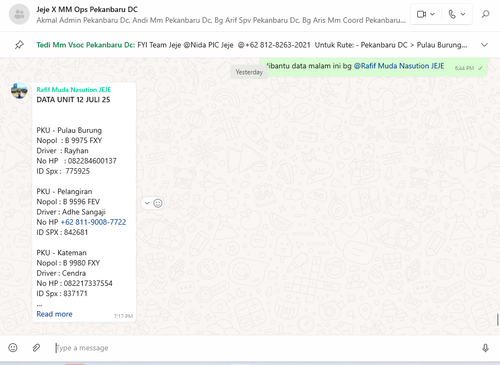This screenshot has height=365, width=500.
Task: Expand the voice call options chevron
Action: click(463, 14)
